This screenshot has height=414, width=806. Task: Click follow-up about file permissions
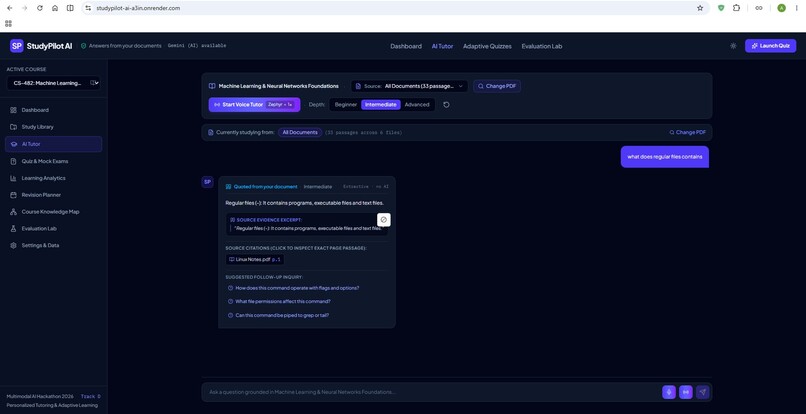tap(279, 301)
